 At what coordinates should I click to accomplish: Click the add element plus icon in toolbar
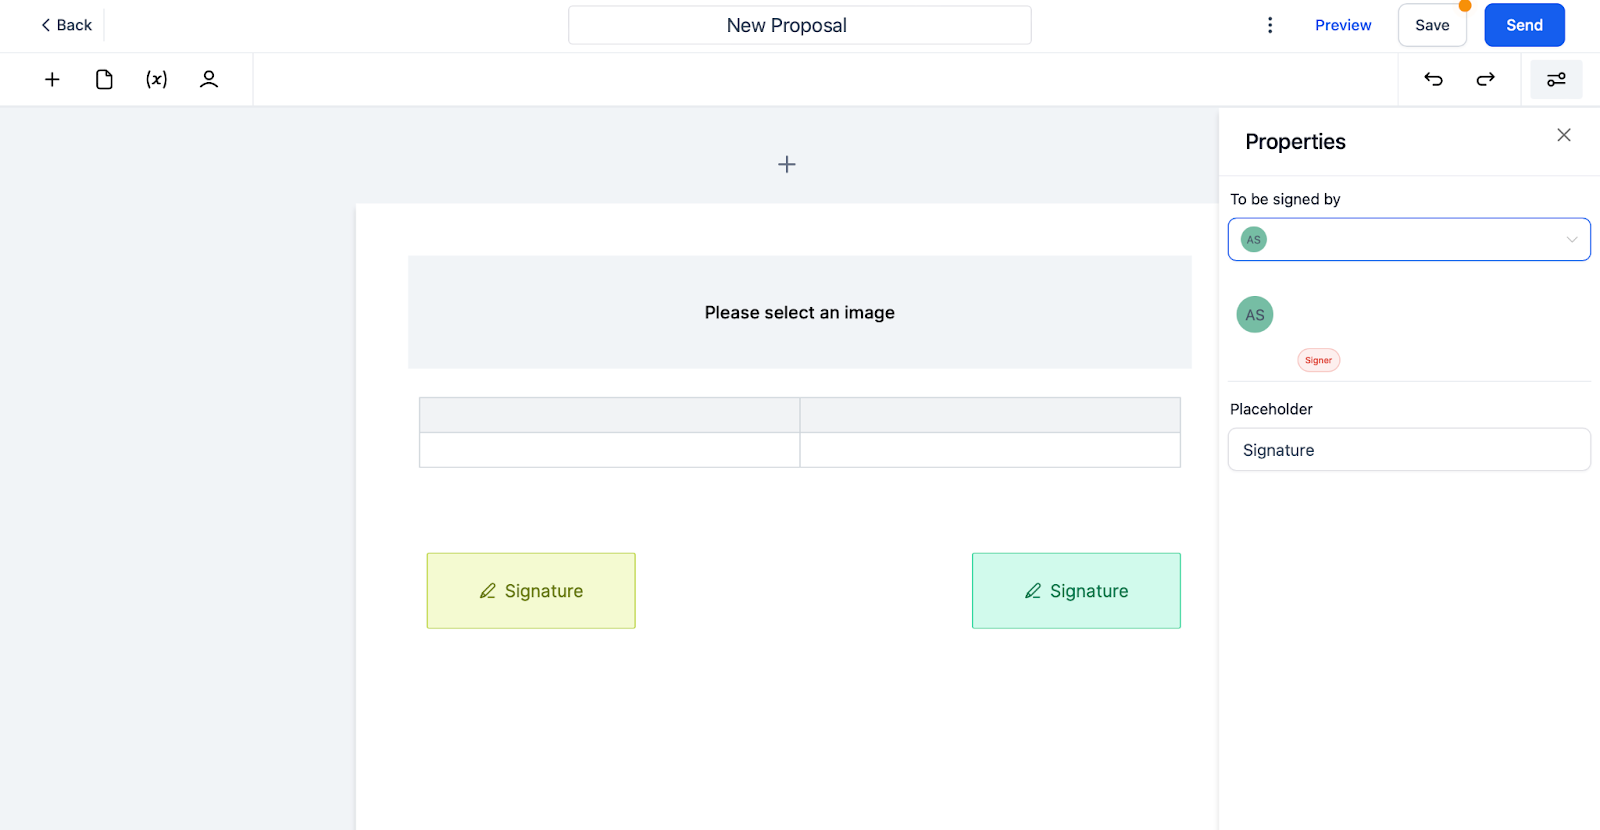(x=52, y=79)
